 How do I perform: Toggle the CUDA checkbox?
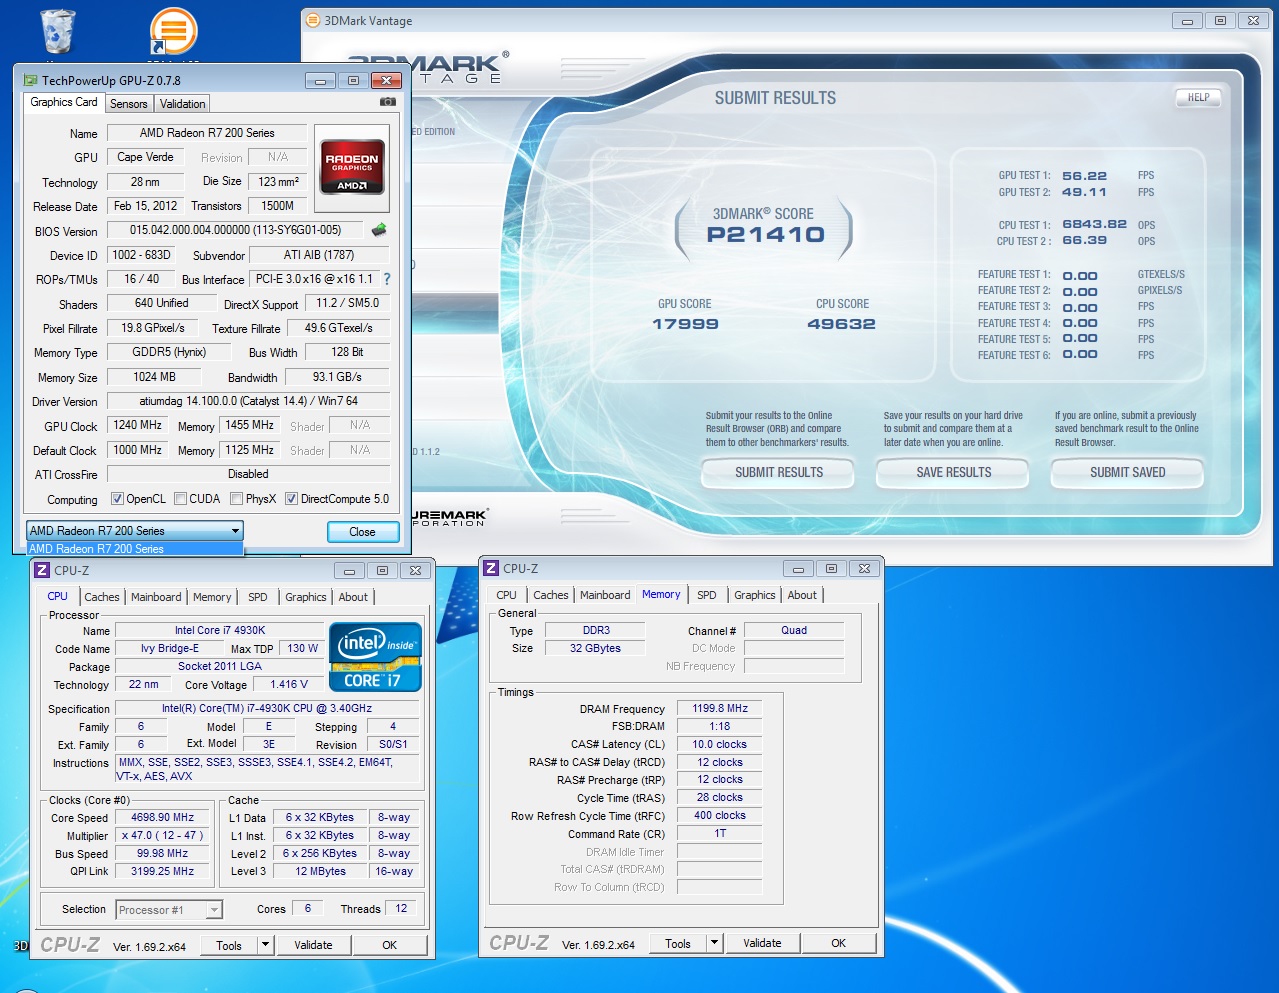181,499
